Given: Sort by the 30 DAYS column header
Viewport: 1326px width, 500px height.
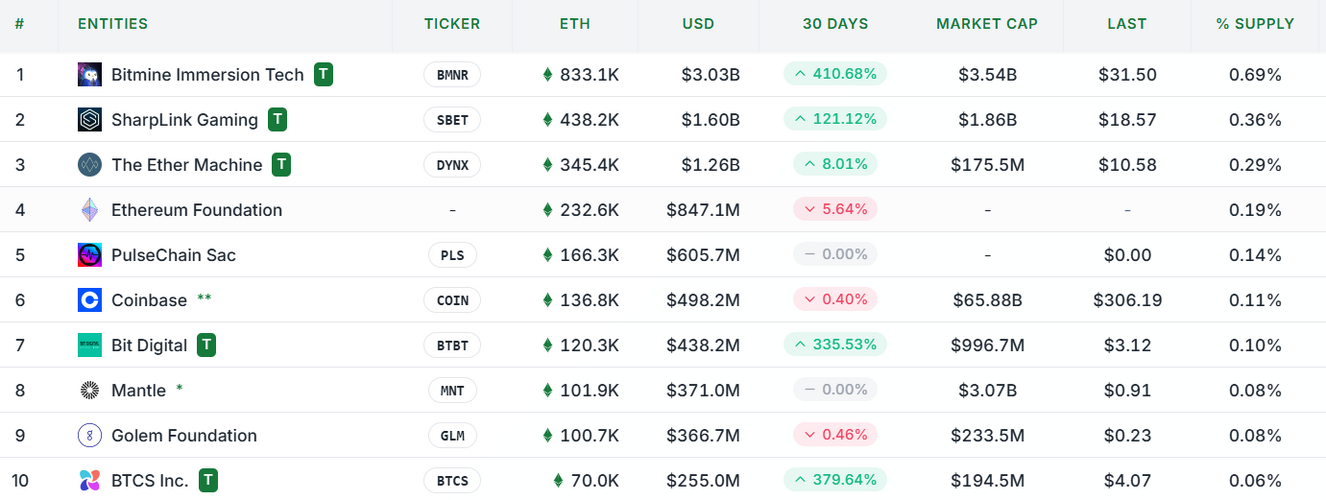Looking at the screenshot, I should tap(835, 24).
